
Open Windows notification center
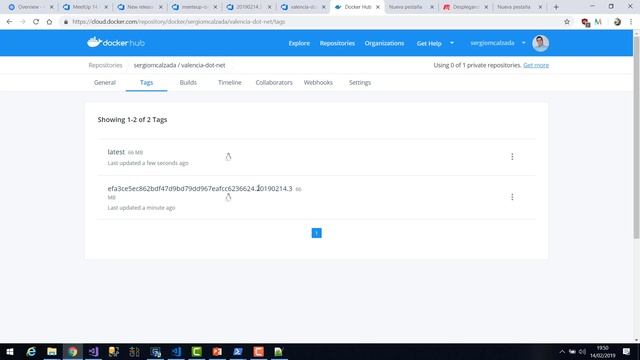(x=627, y=351)
